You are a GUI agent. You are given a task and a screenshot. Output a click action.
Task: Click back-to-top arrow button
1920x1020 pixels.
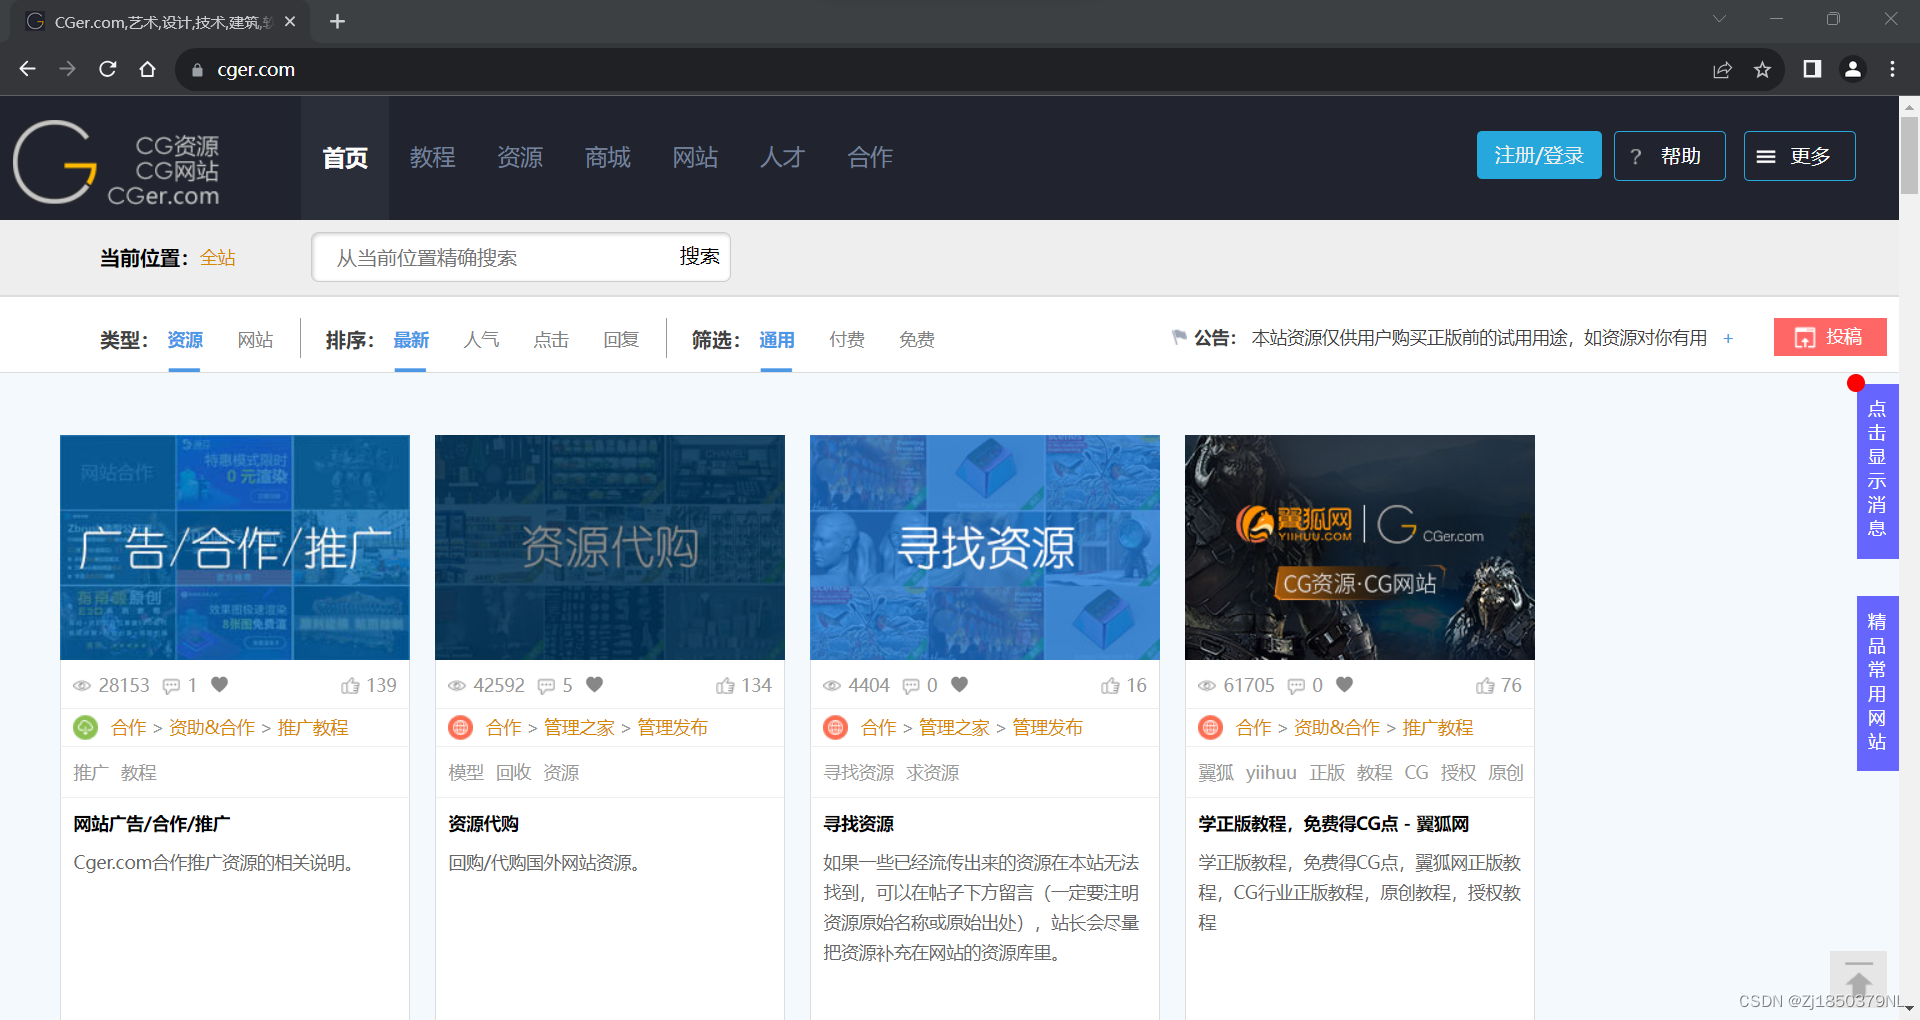[x=1858, y=978]
